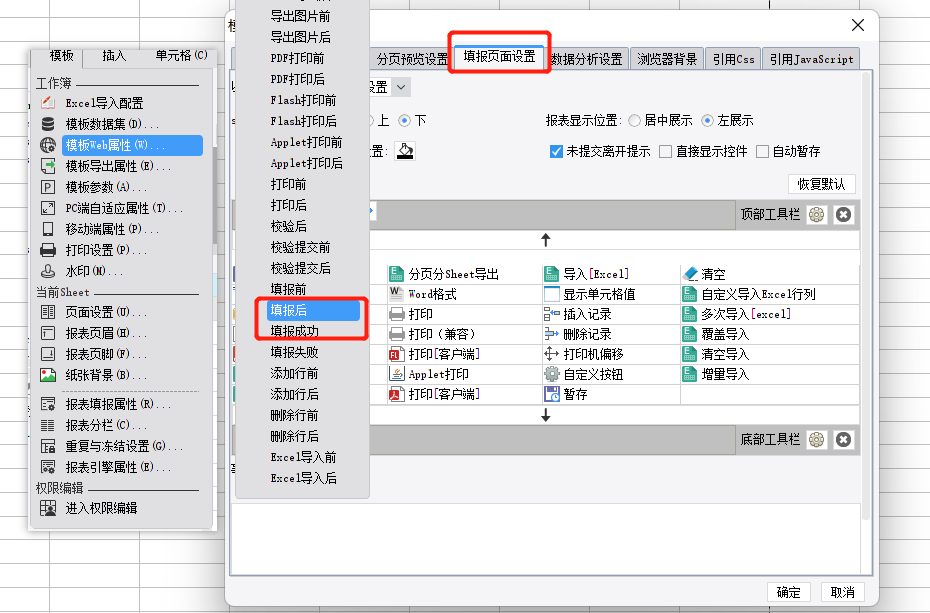
Task: Uncheck 未提交离开提示 checkbox
Action: pos(556,152)
